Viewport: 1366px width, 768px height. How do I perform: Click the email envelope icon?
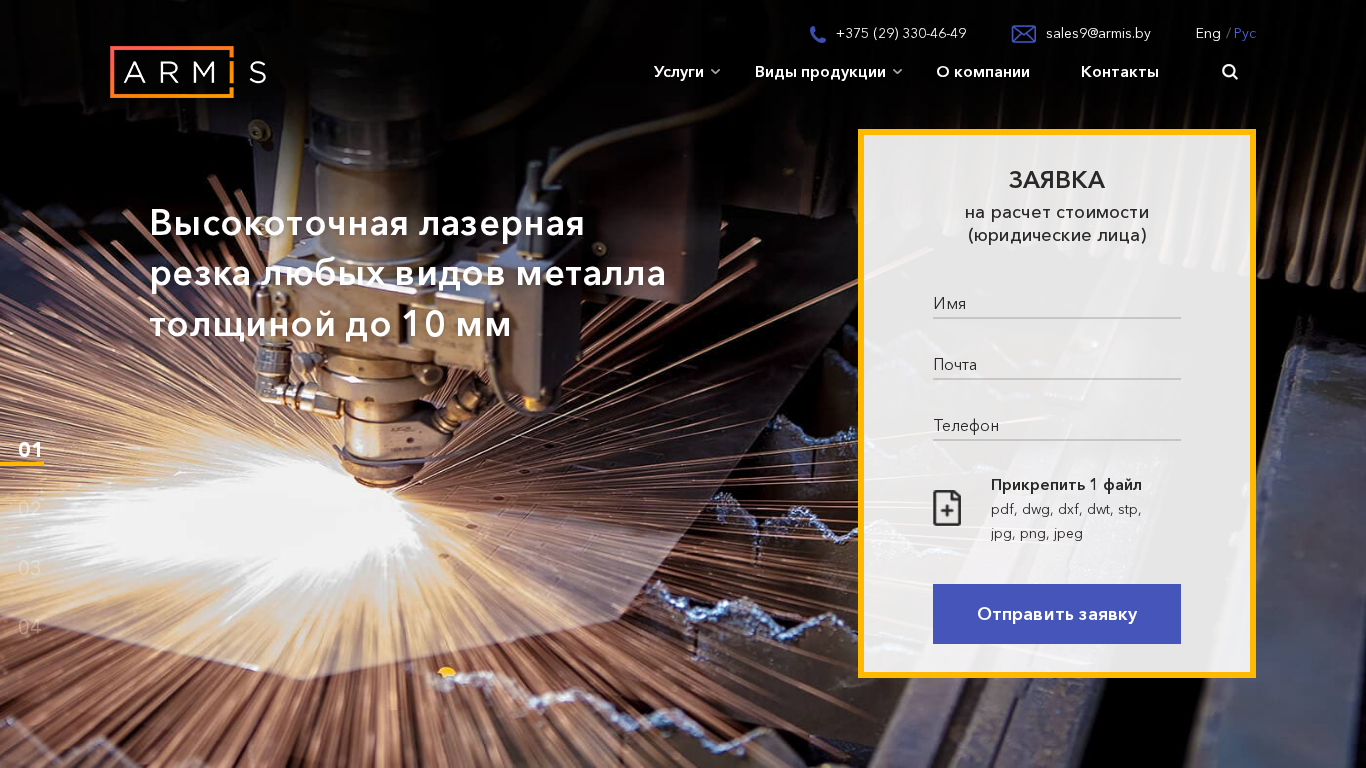[x=1023, y=34]
